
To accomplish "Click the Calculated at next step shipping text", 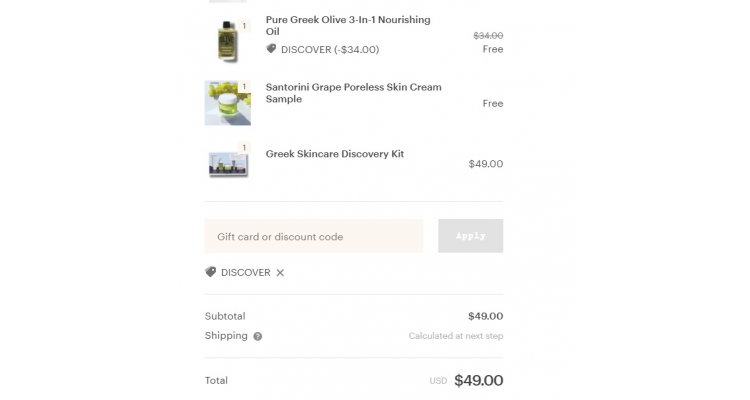I will coord(456,336).
